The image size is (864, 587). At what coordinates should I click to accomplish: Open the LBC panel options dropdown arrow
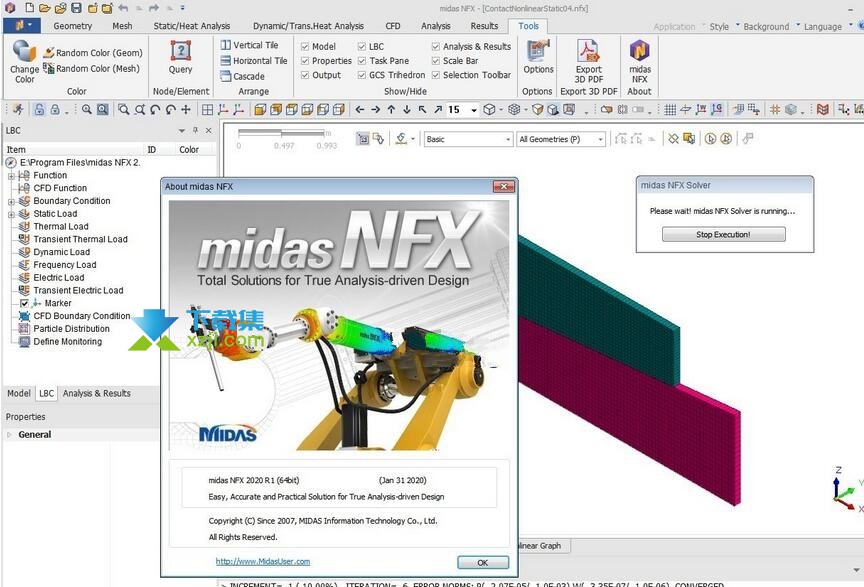181,131
